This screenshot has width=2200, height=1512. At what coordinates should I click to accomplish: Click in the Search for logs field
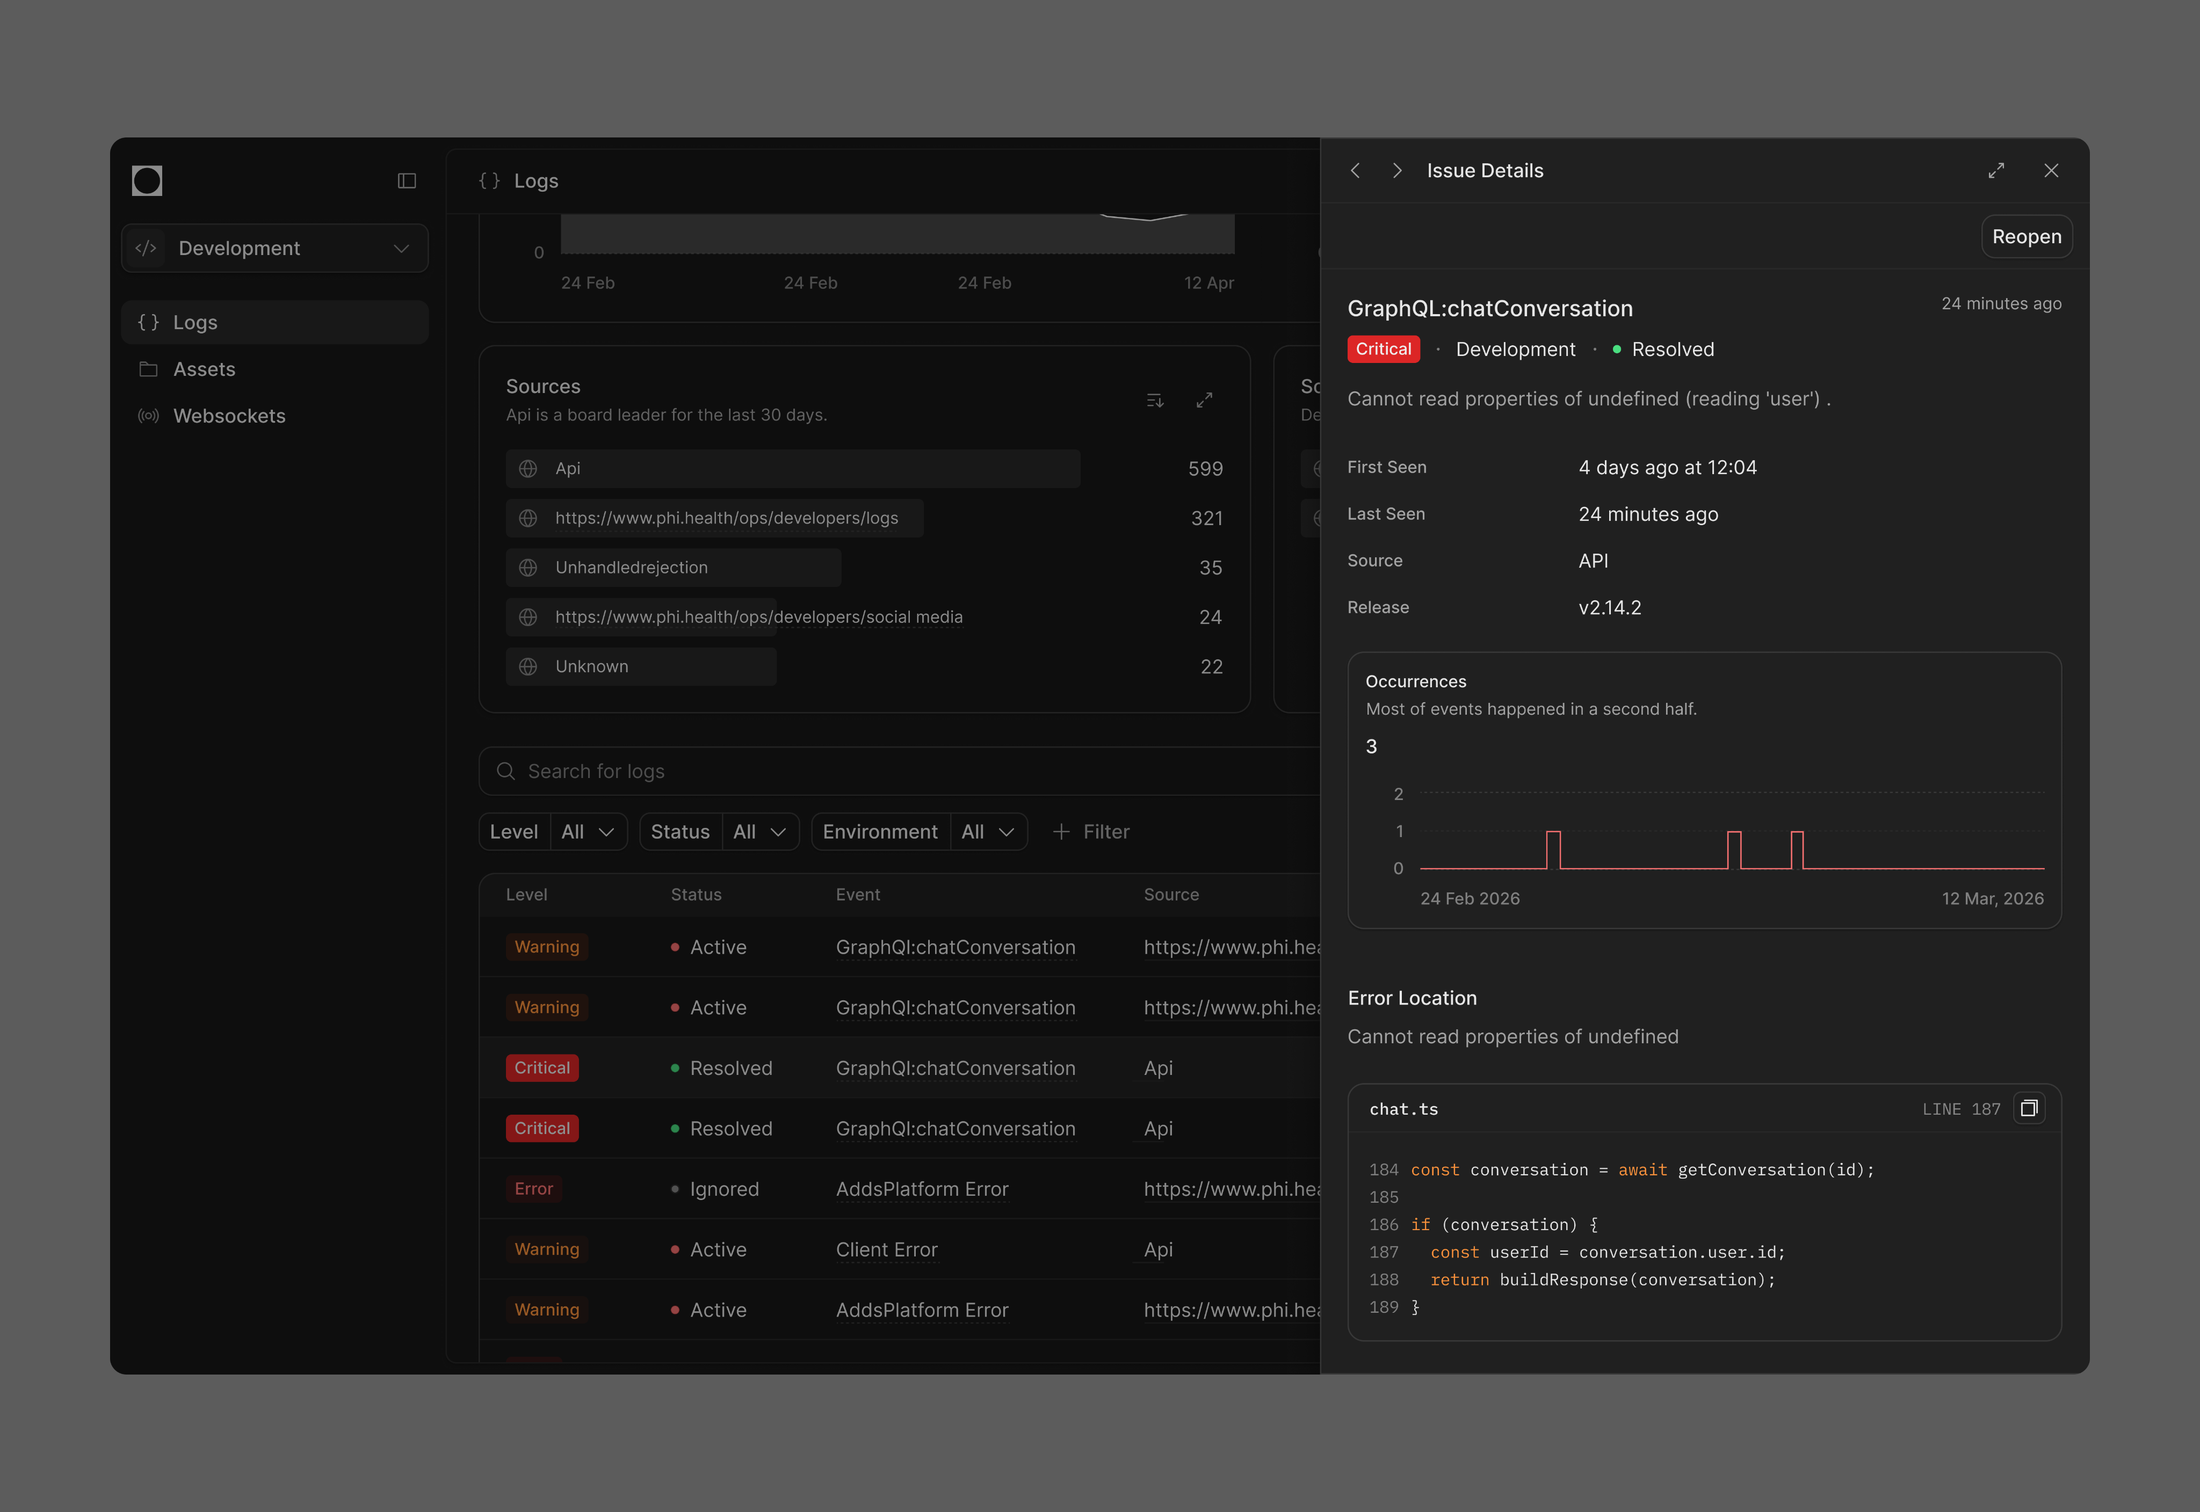pyautogui.click(x=900, y=771)
